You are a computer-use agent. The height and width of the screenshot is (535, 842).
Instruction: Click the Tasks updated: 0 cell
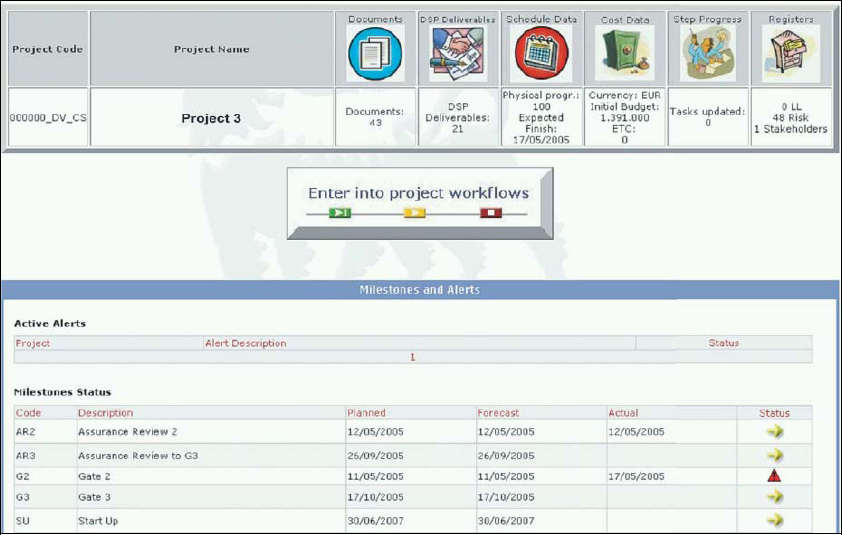(x=708, y=118)
